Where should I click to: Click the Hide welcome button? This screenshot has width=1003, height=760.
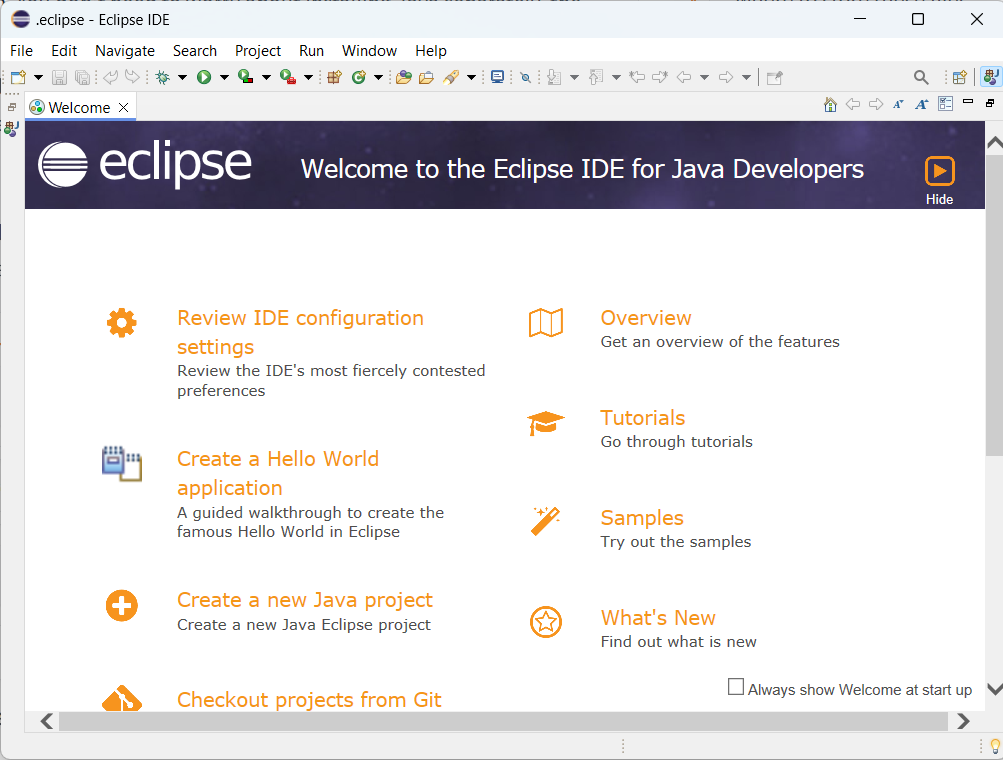940,180
